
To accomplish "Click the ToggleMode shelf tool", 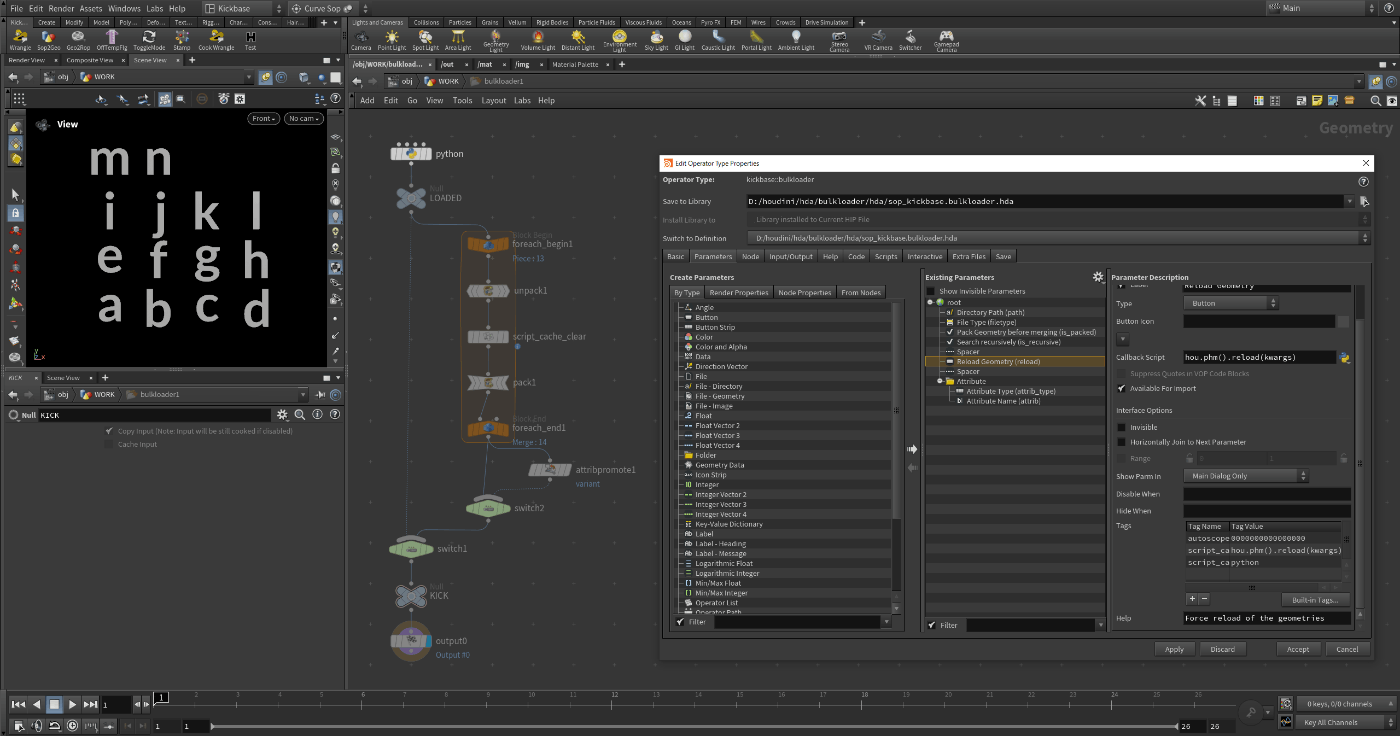I will (149, 40).
